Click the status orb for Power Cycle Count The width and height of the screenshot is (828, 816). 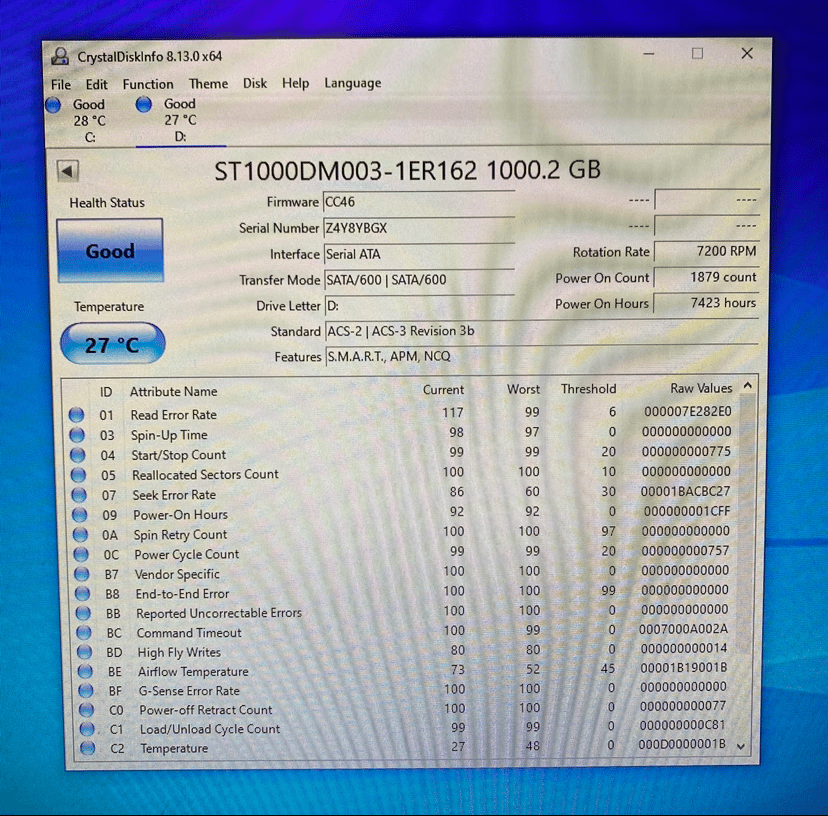81,554
